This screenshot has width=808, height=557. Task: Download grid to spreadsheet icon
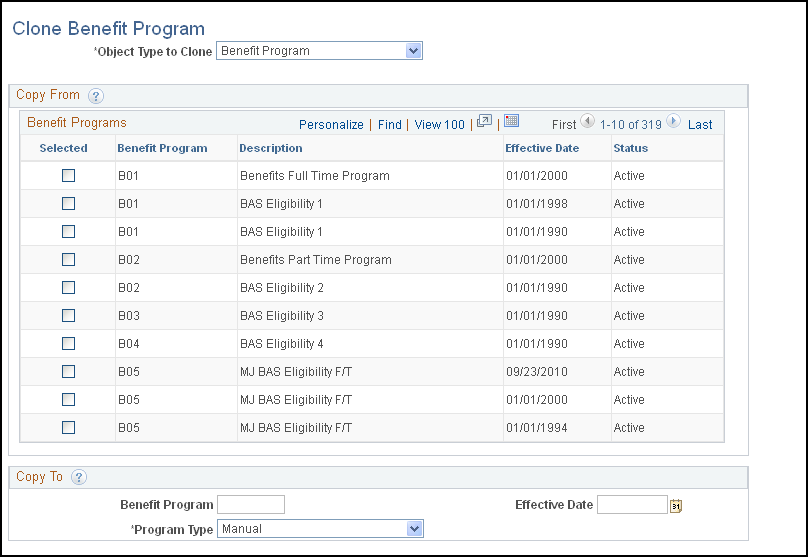[511, 121]
